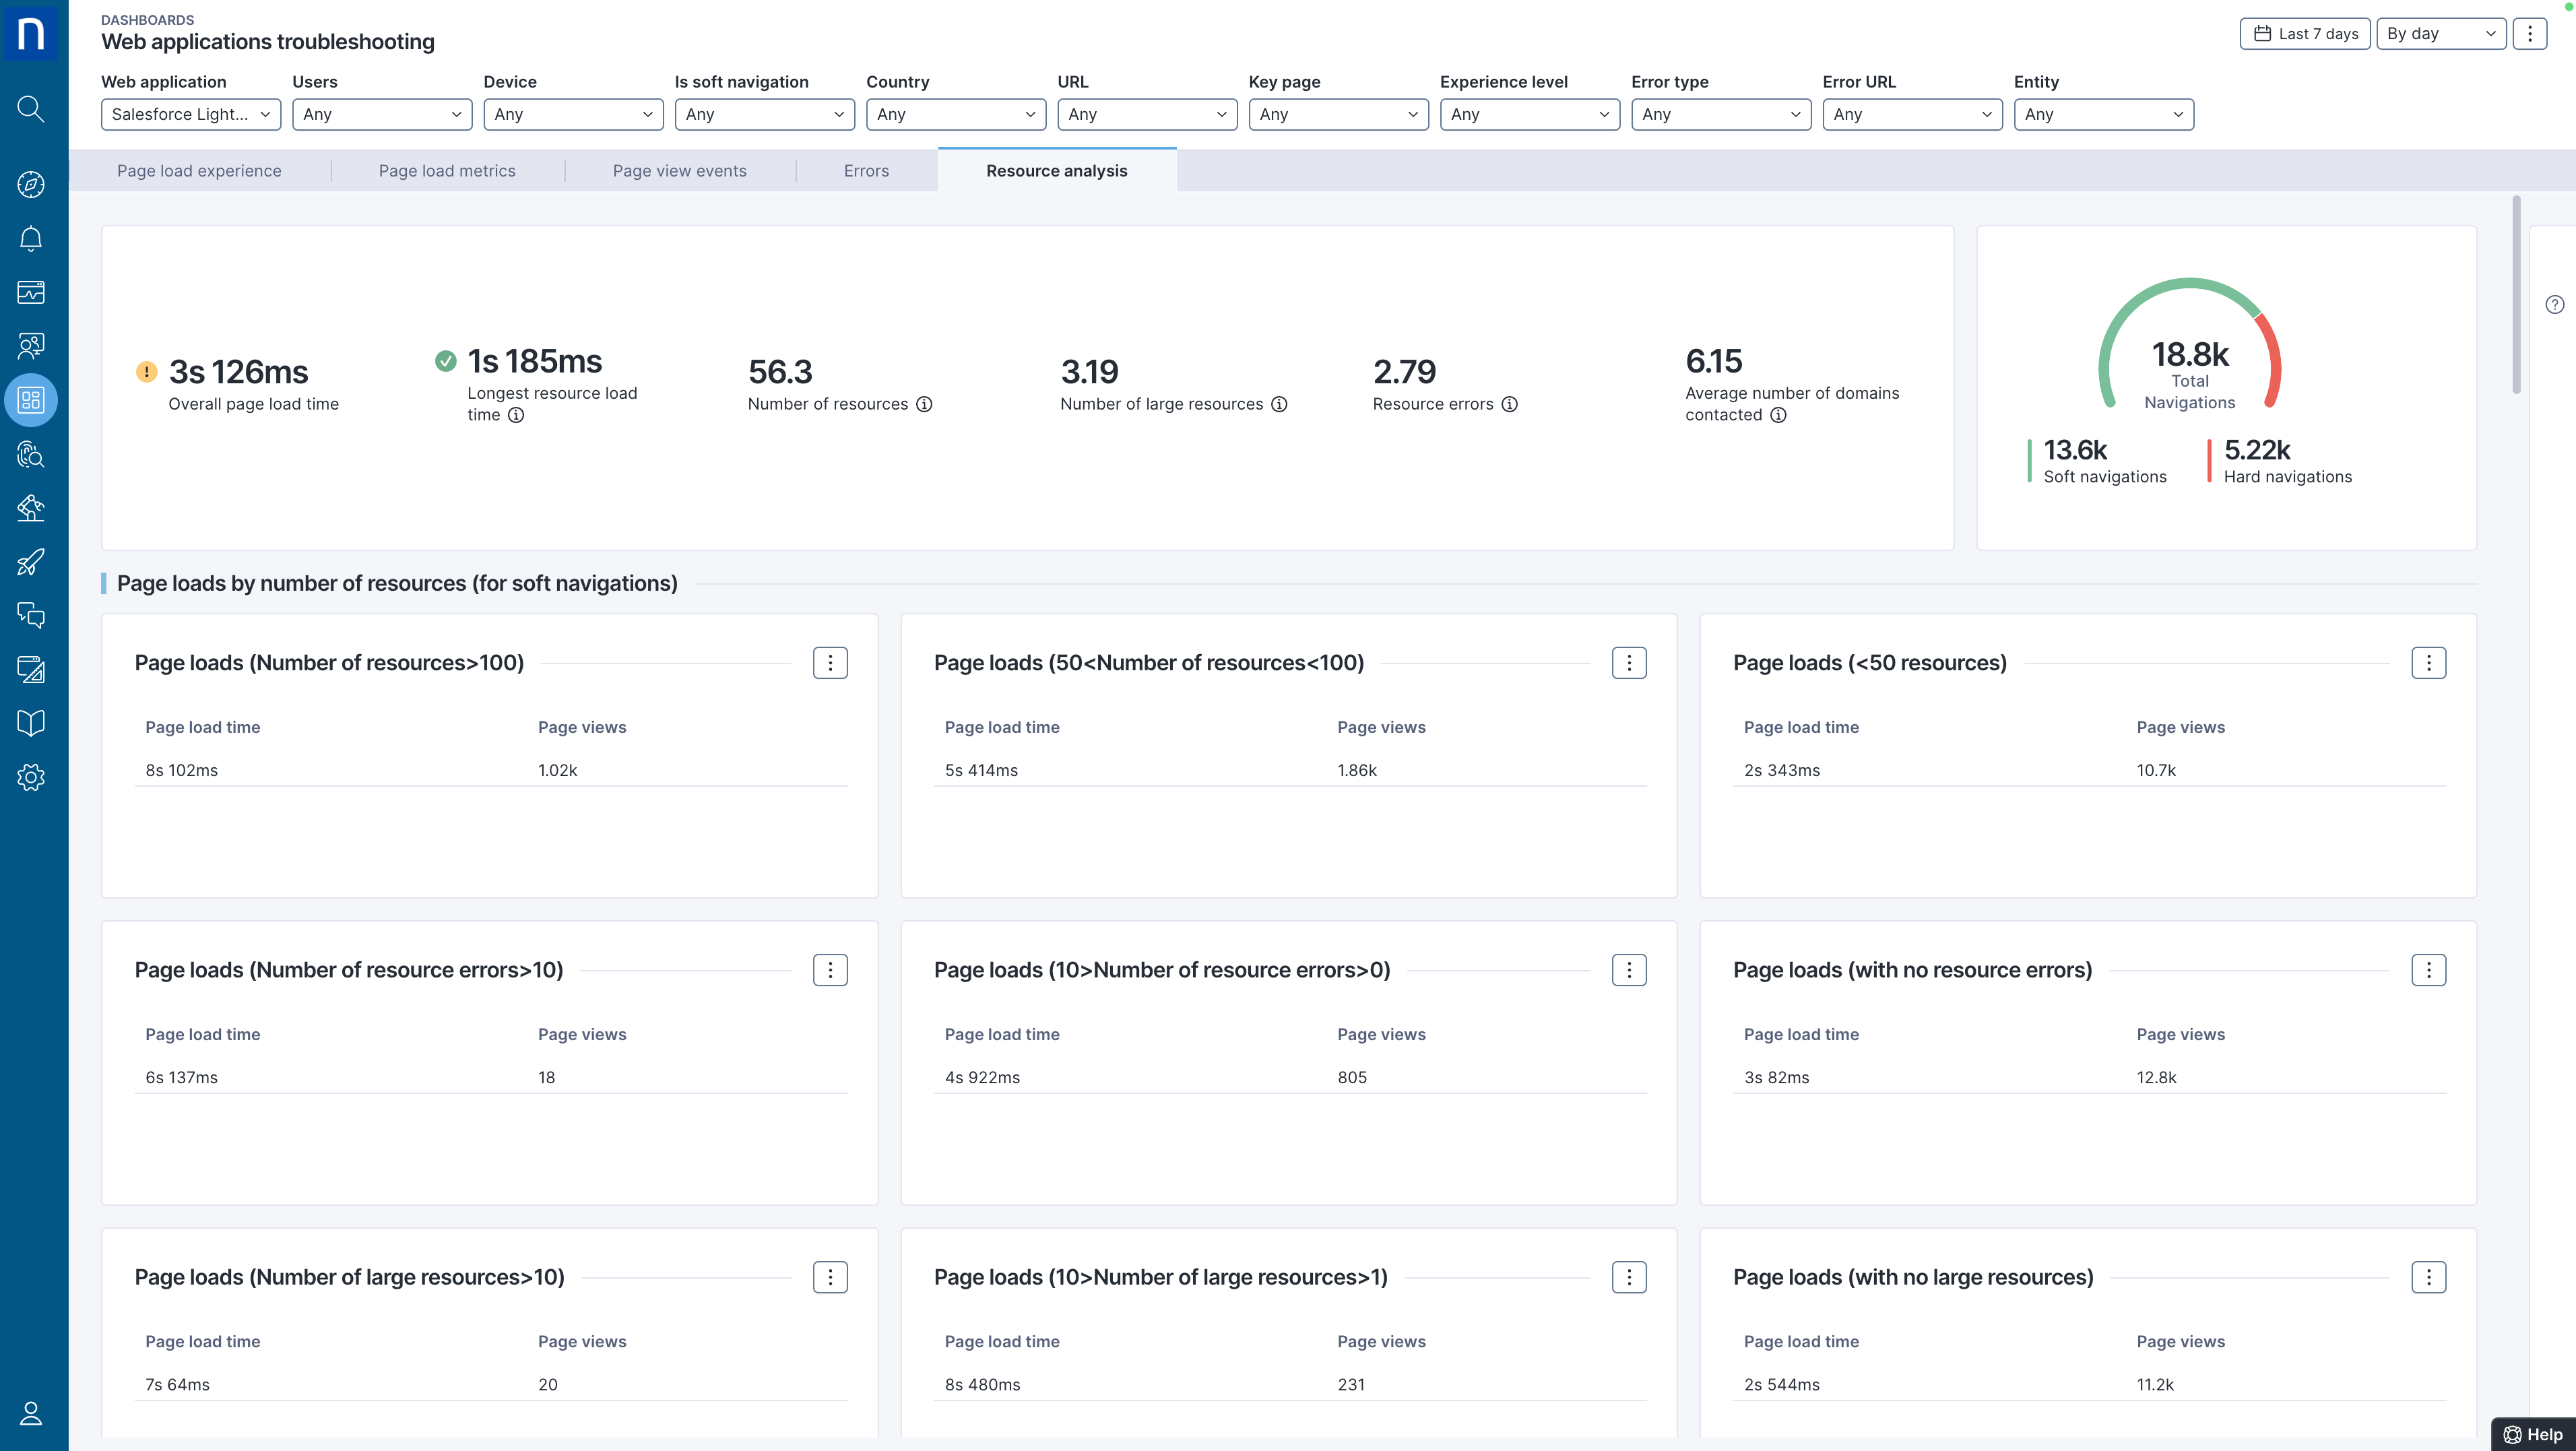Switch to the Page load metrics tab
Viewport: 2576px width, 1451px height.
447,171
